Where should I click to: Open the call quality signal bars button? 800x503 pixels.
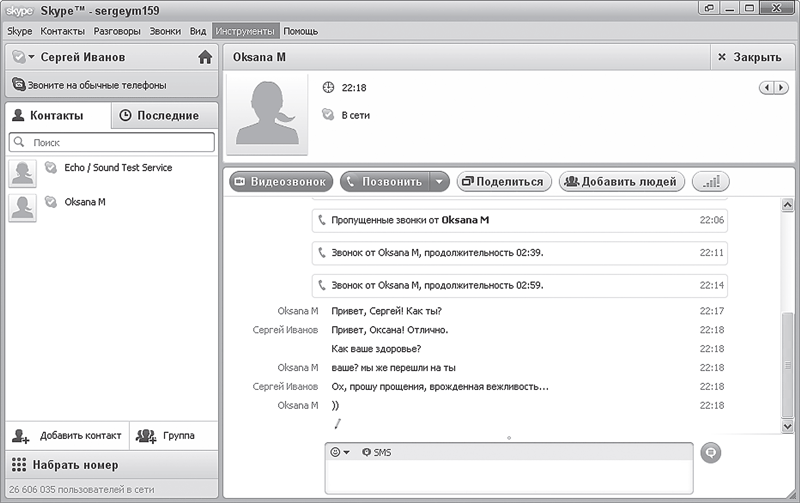(x=711, y=182)
